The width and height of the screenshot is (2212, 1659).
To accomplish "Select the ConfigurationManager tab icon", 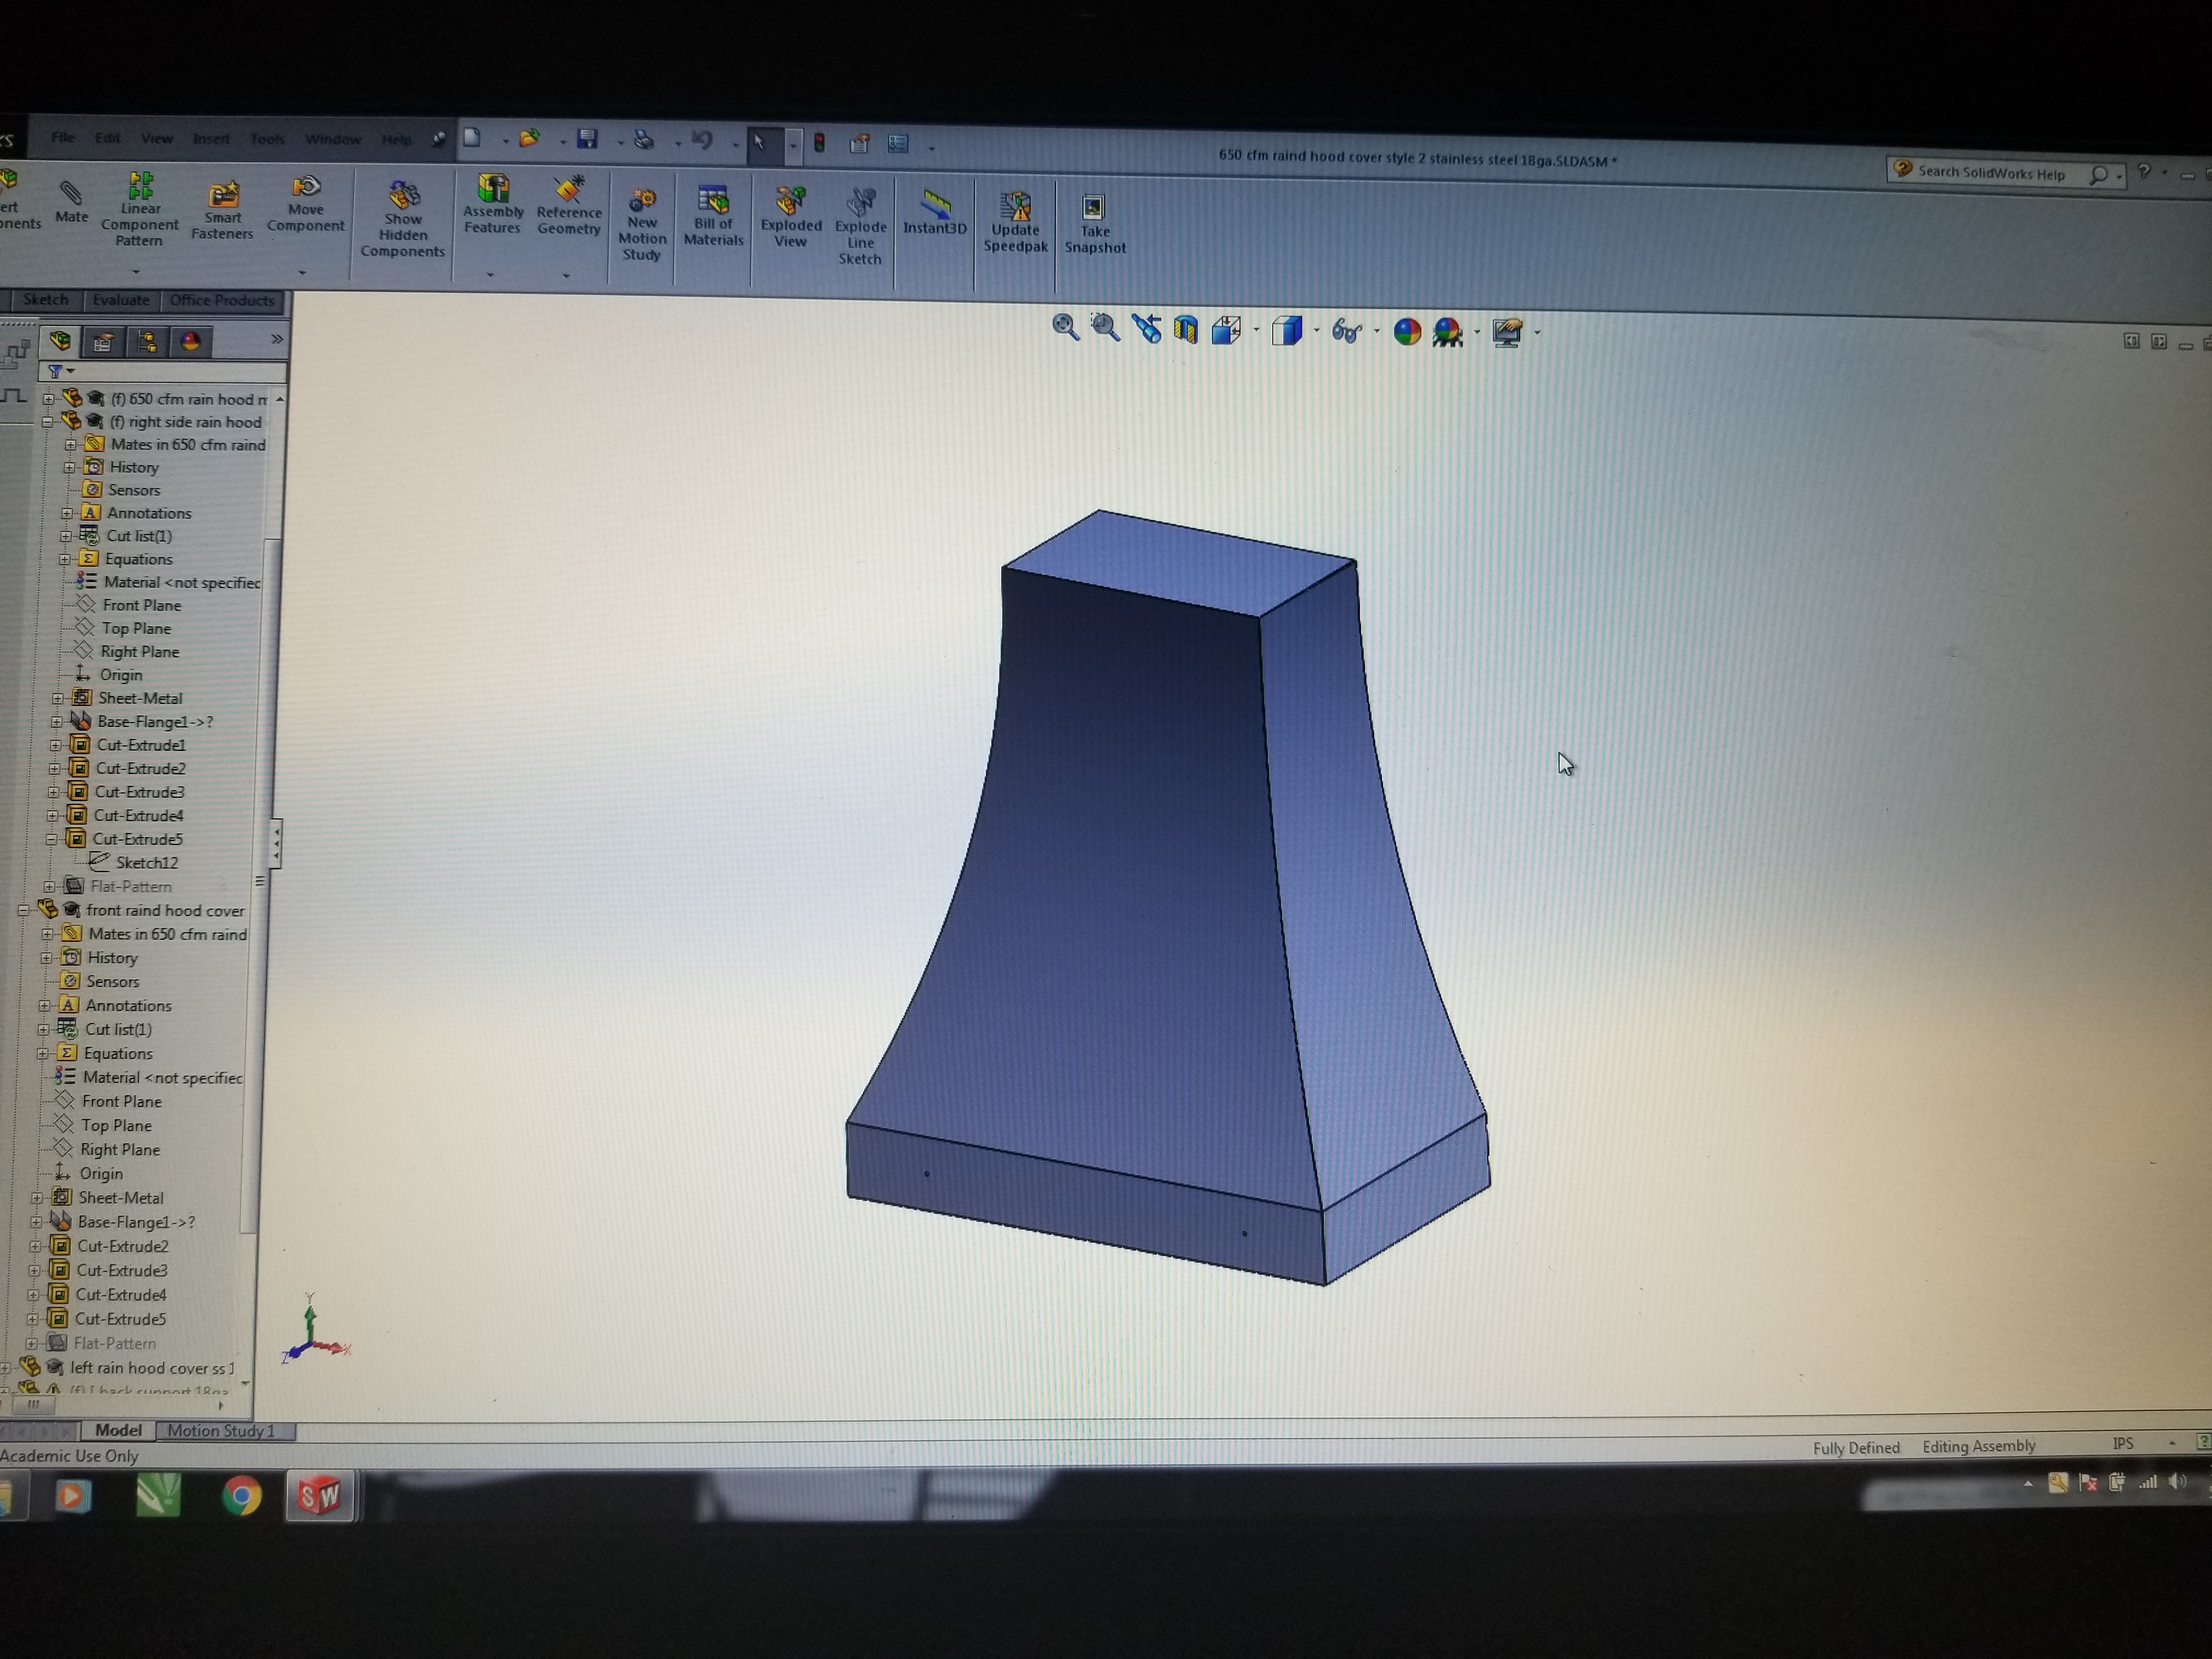I will 147,342.
